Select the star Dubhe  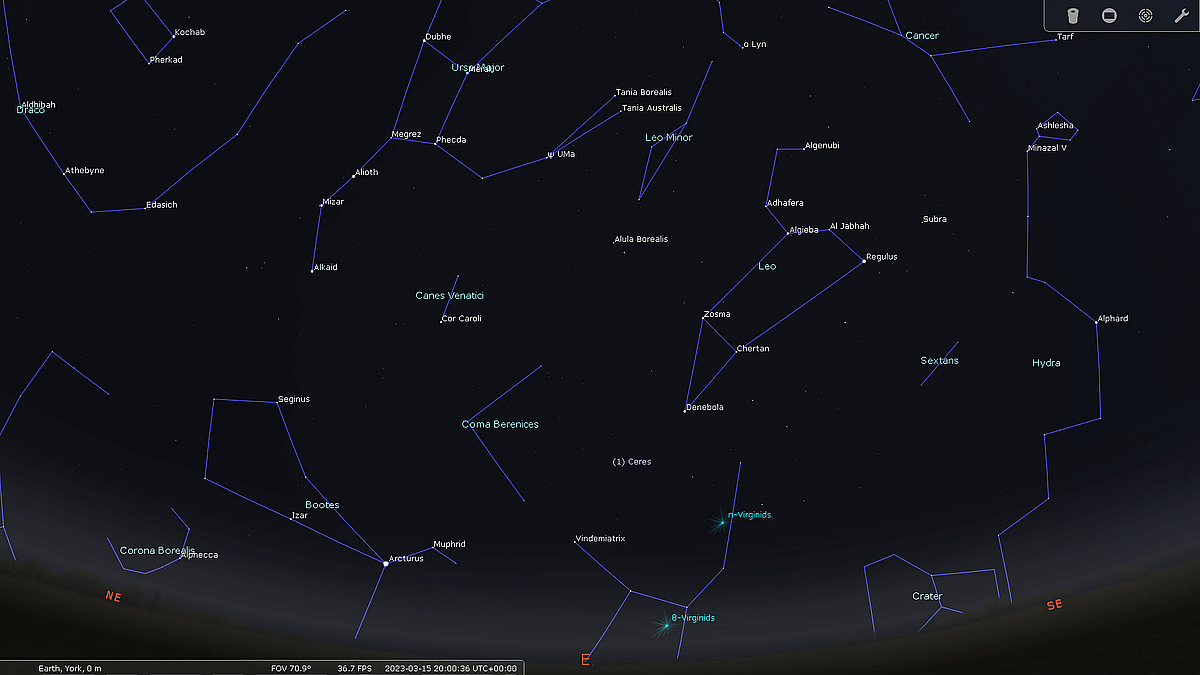click(x=424, y=41)
